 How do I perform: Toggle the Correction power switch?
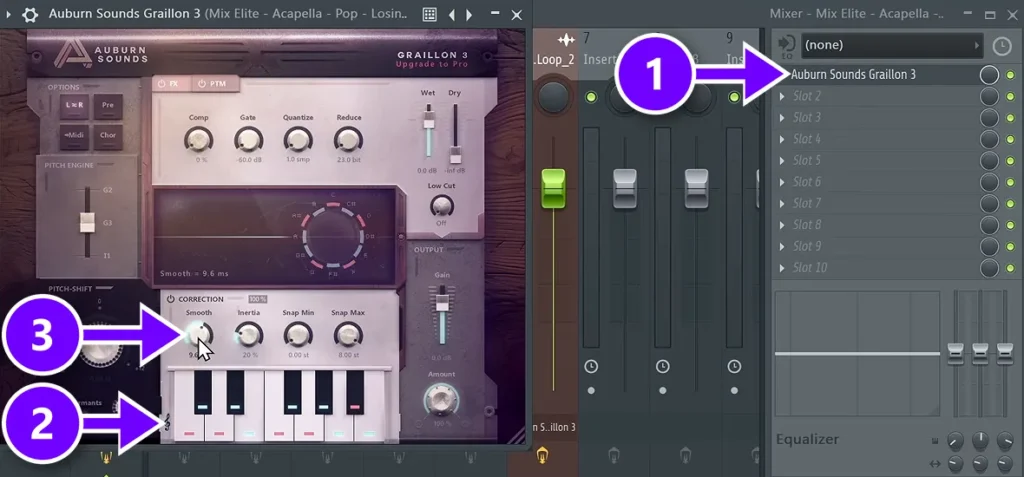click(171, 299)
